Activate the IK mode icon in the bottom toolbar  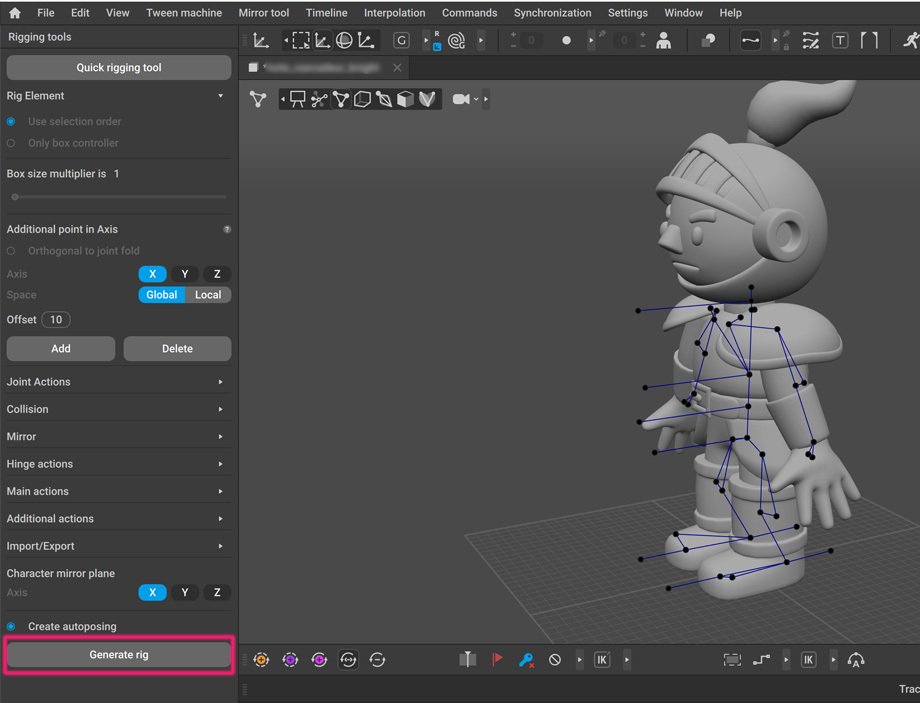click(x=602, y=659)
